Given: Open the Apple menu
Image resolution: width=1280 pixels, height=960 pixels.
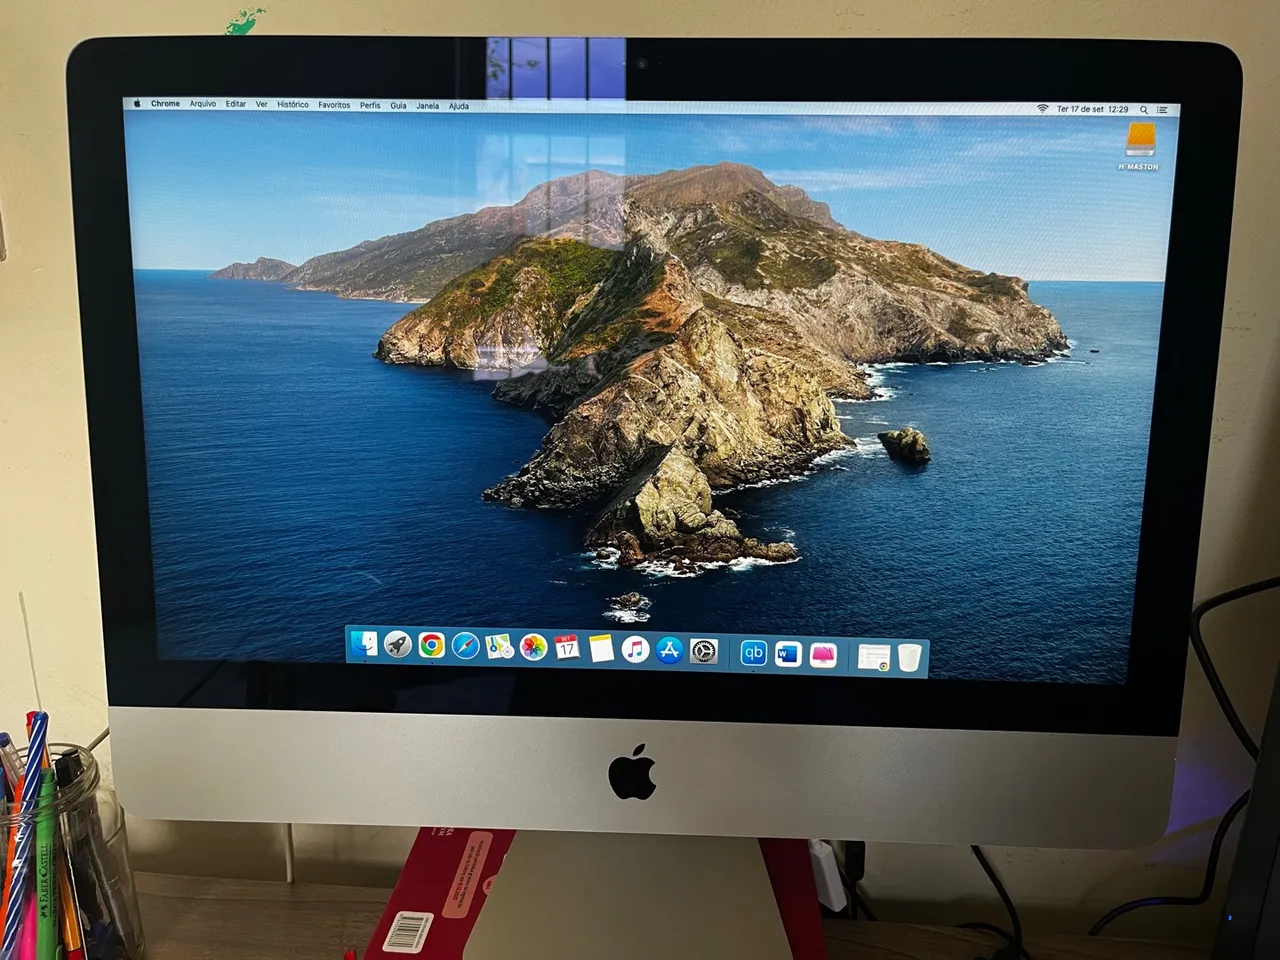Looking at the screenshot, I should 138,103.
